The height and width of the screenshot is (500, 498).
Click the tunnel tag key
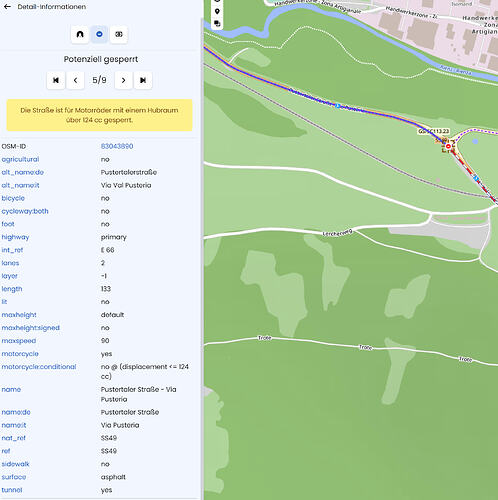point(12,490)
